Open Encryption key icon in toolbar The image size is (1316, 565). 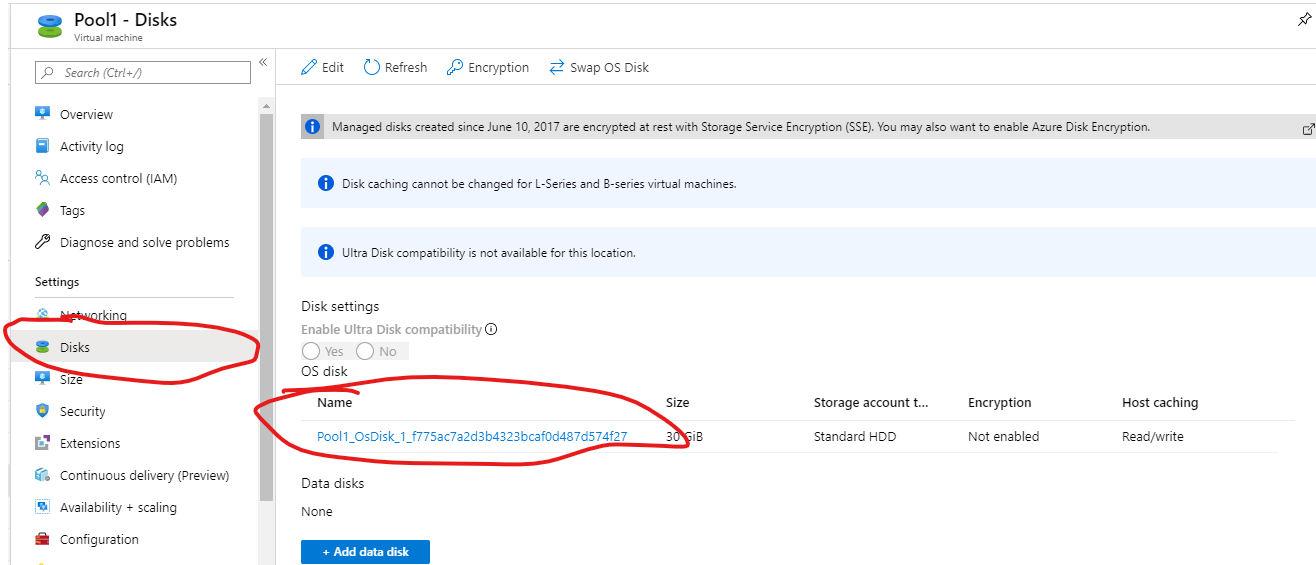coord(455,67)
